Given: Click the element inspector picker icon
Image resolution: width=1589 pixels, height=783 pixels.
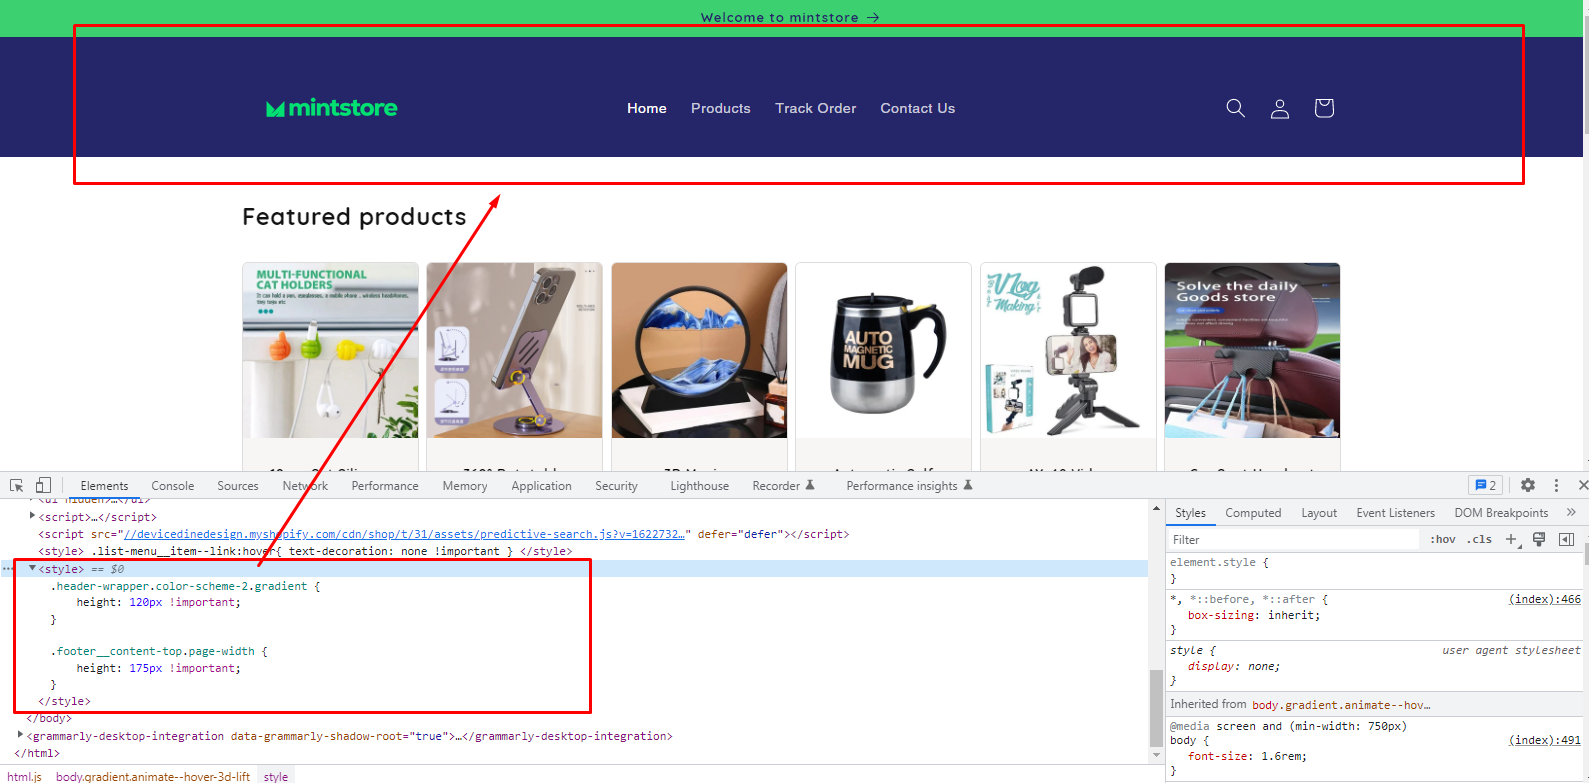Looking at the screenshot, I should coord(17,485).
